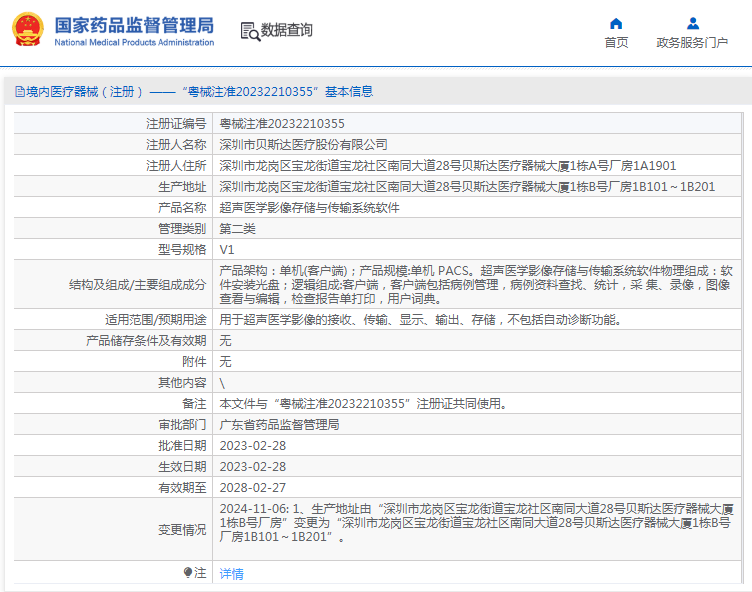Select effective date 2023-02-28 in 生效日期 row
The width and height of the screenshot is (752, 592).
pos(253,467)
